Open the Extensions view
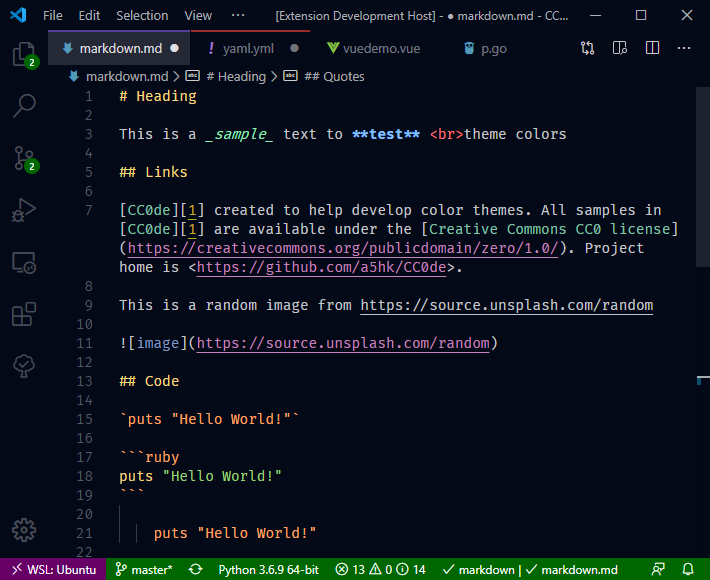 (24, 314)
